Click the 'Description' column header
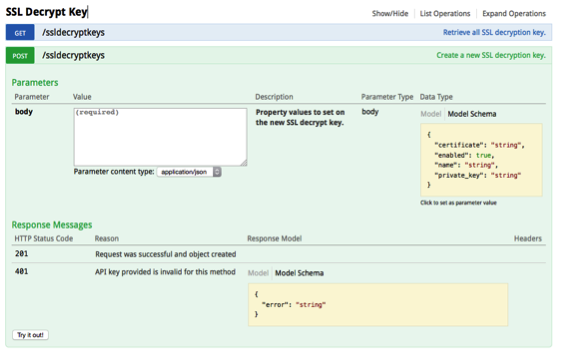Viewport: 563px width, 360px height. pyautogui.click(x=274, y=97)
